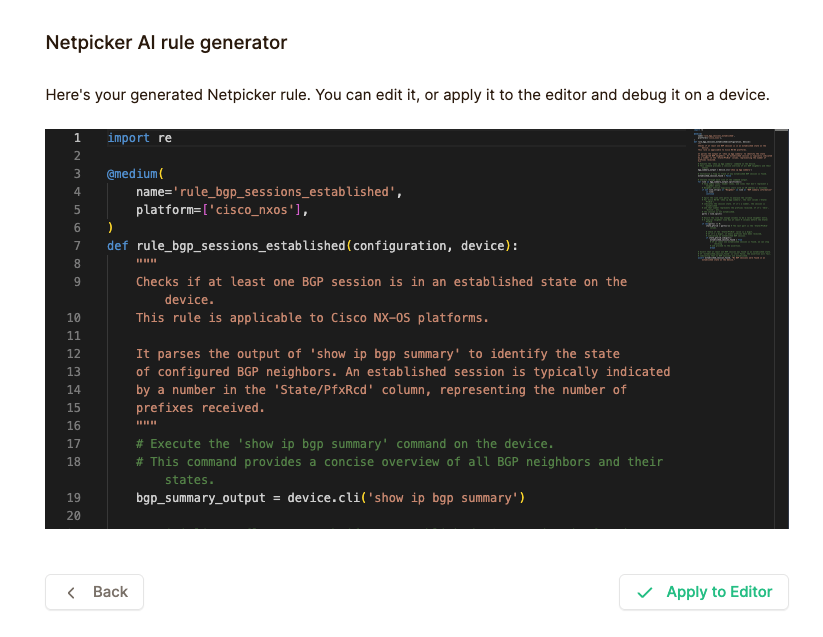The image size is (823, 637).
Task: Click the 'State/PfxRcd' text in docstring
Action: 306,390
